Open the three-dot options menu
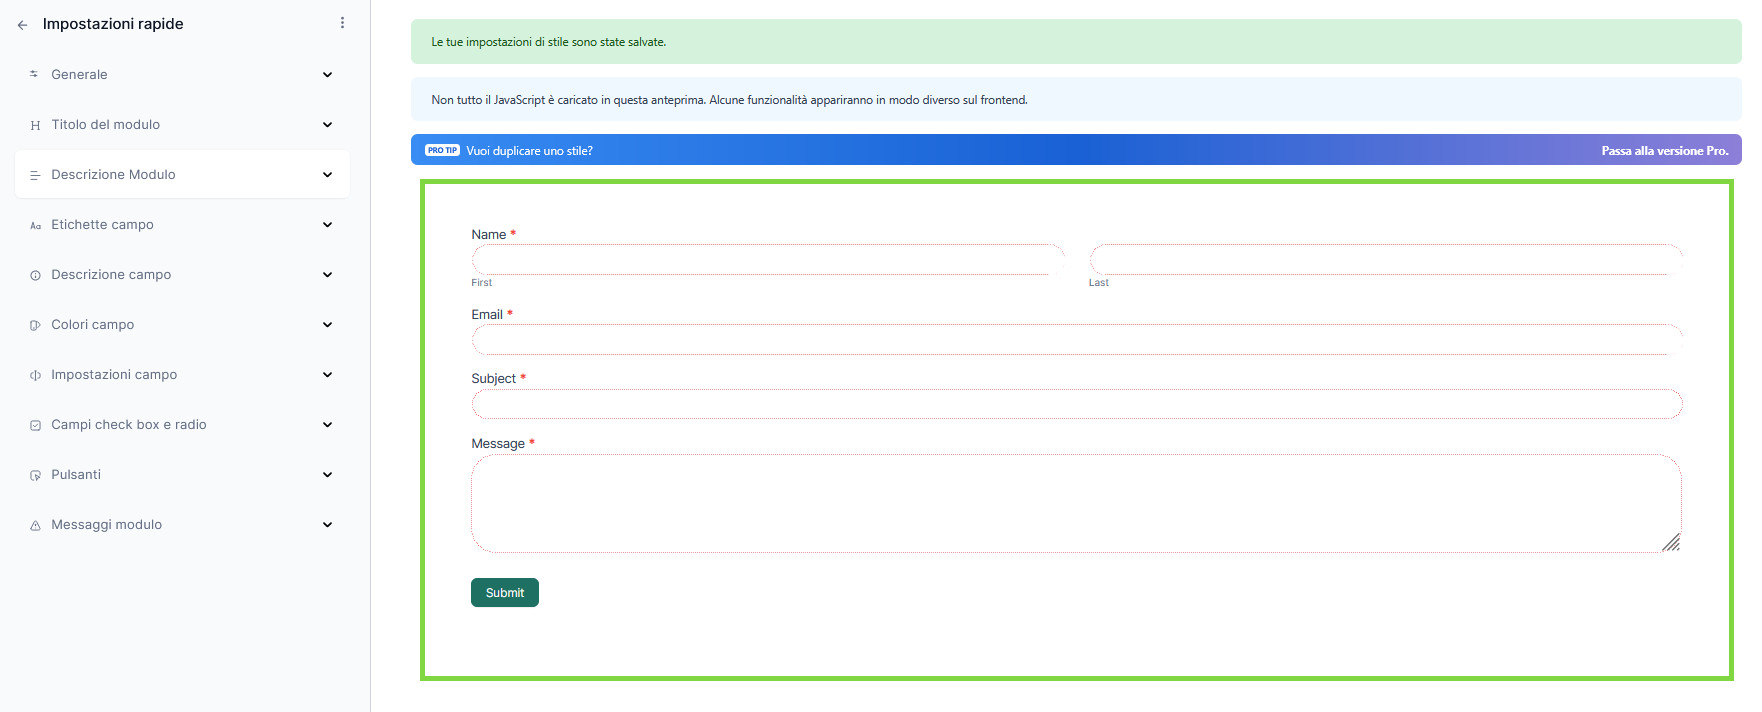1762x712 pixels. coord(342,23)
